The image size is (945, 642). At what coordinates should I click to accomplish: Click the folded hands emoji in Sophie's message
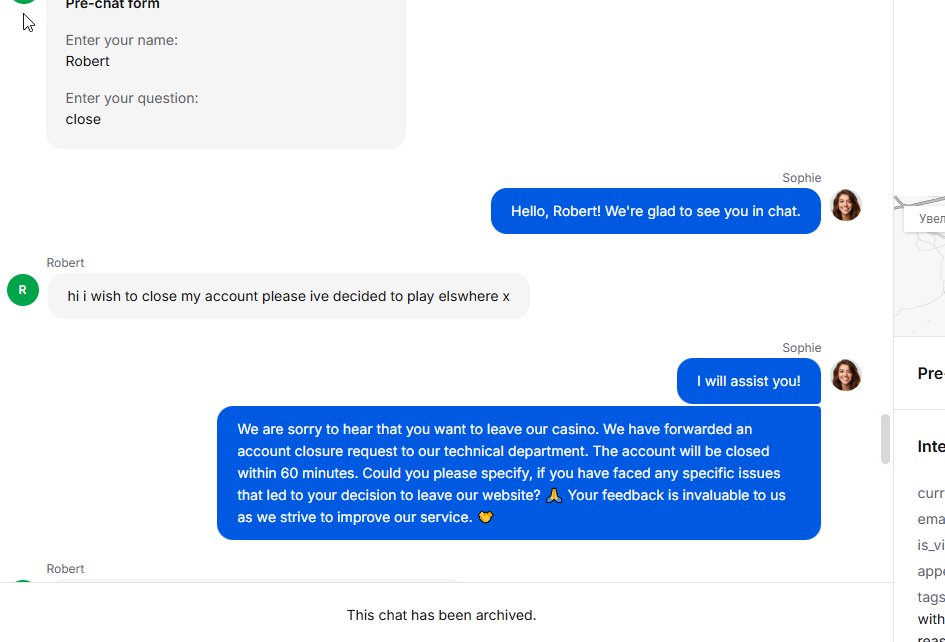click(x=554, y=495)
